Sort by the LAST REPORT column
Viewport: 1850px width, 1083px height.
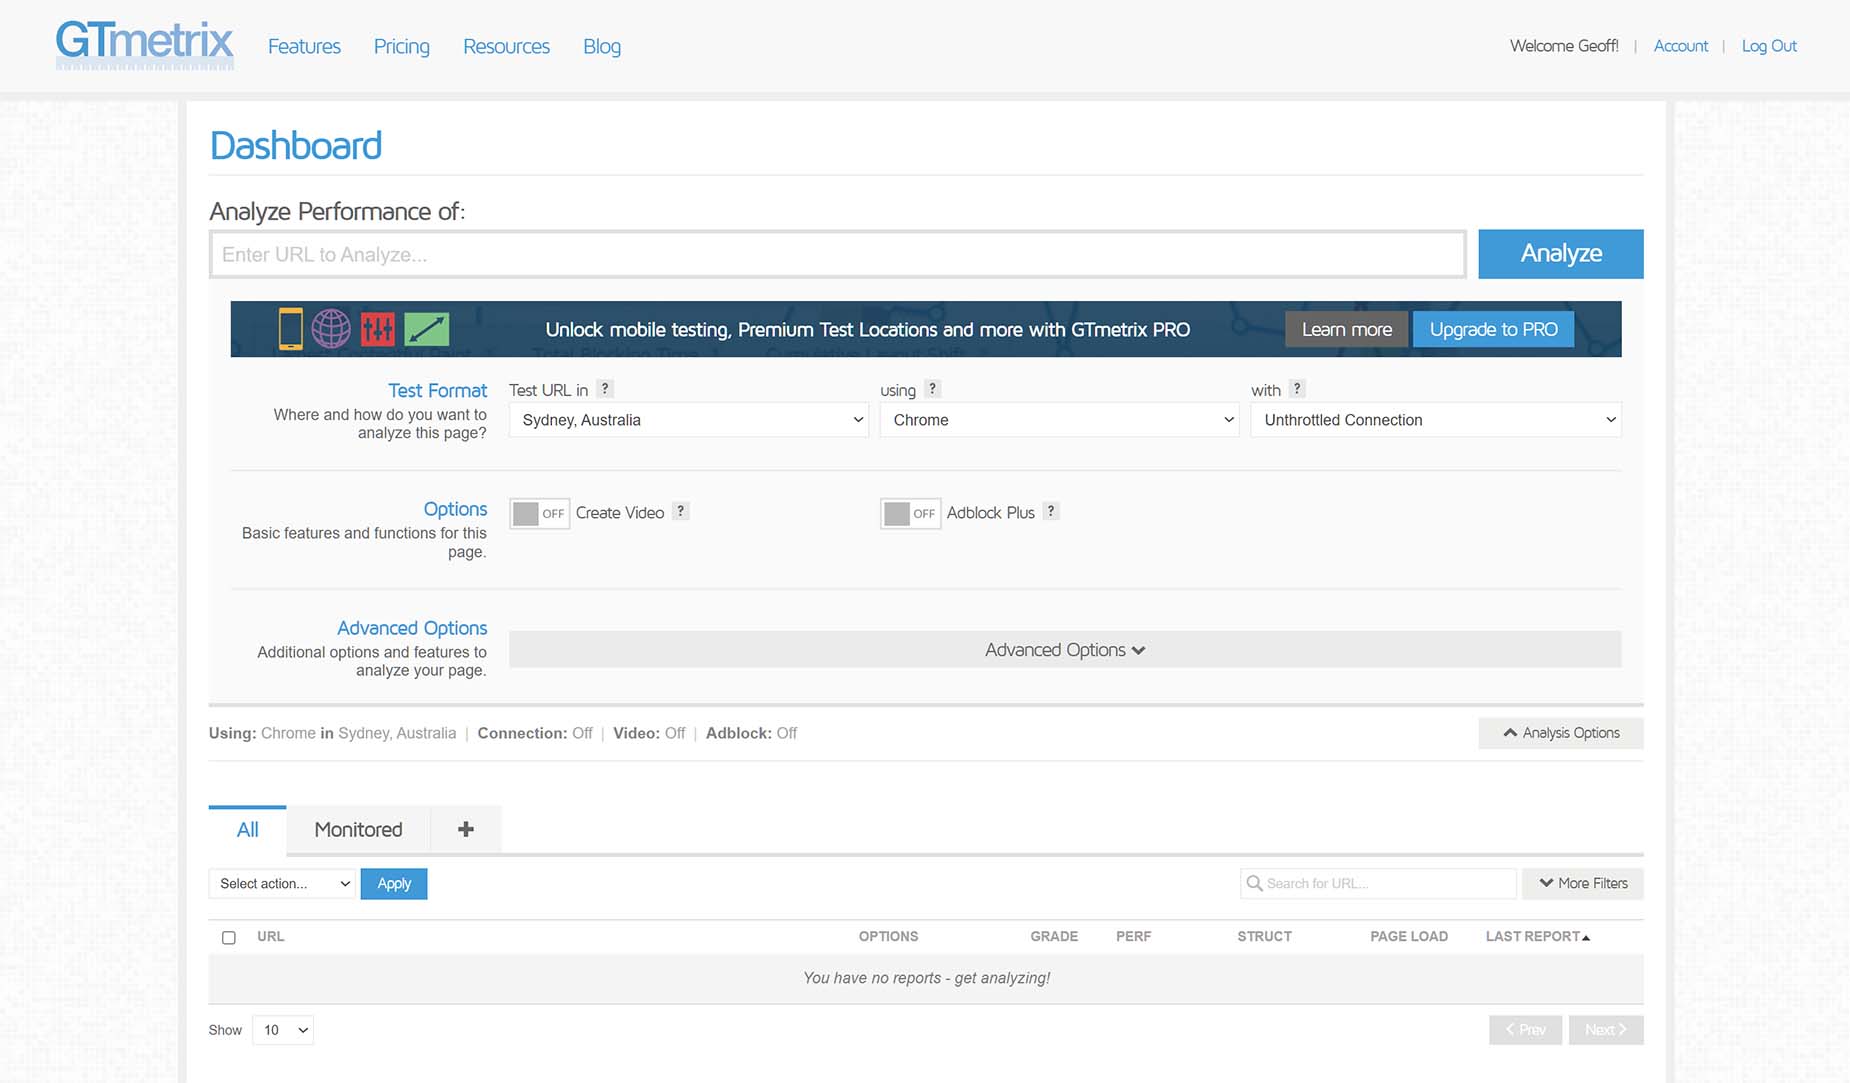click(1537, 937)
